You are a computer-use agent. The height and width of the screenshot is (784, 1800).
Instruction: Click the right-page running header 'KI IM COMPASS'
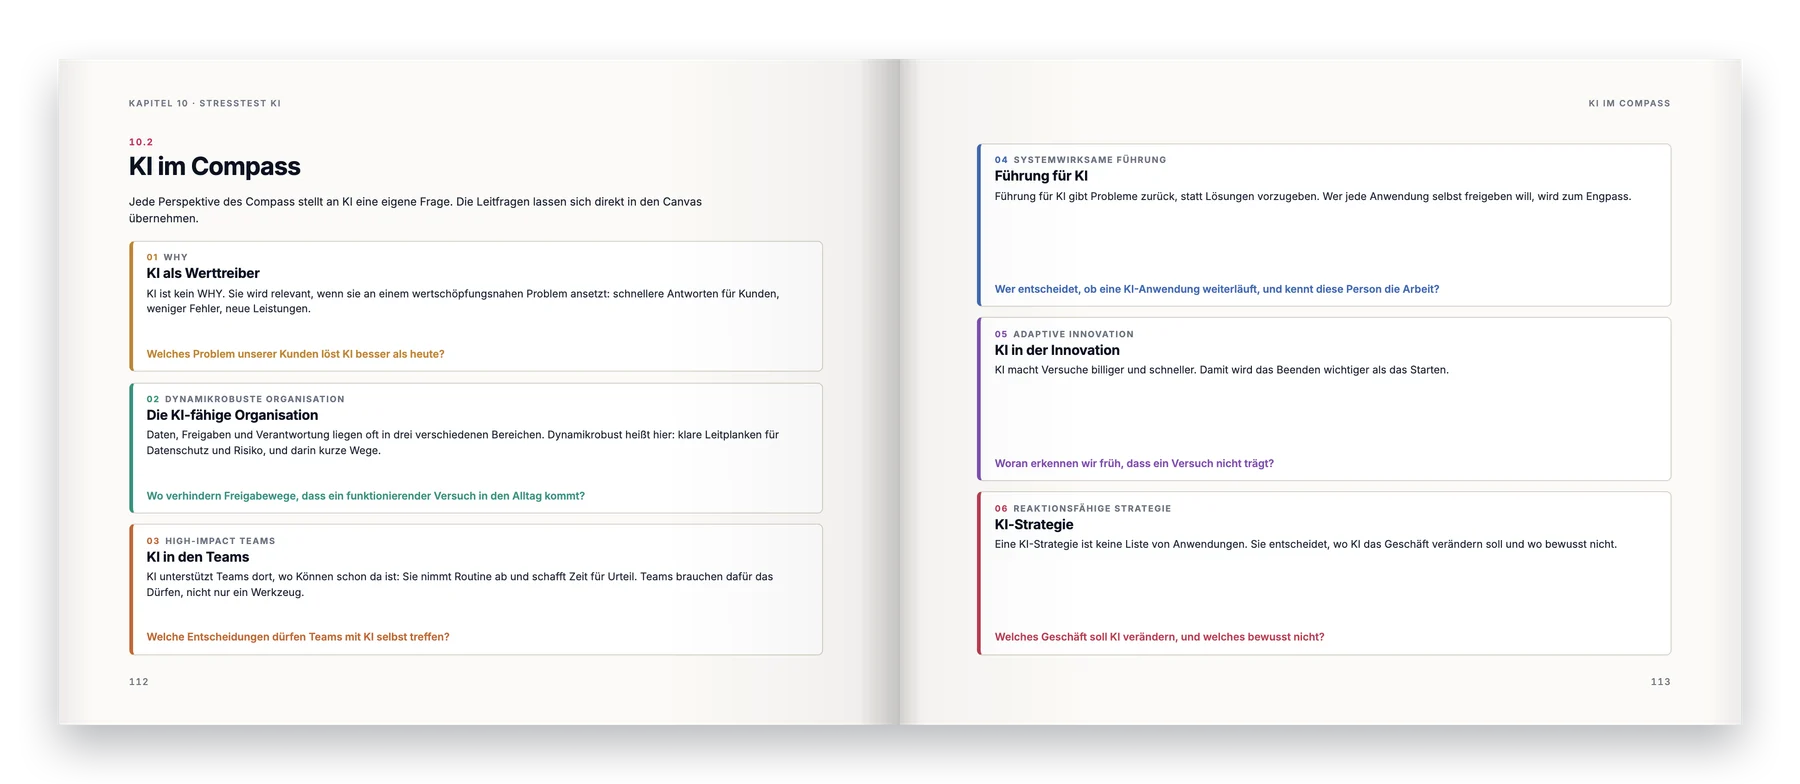pyautogui.click(x=1629, y=103)
